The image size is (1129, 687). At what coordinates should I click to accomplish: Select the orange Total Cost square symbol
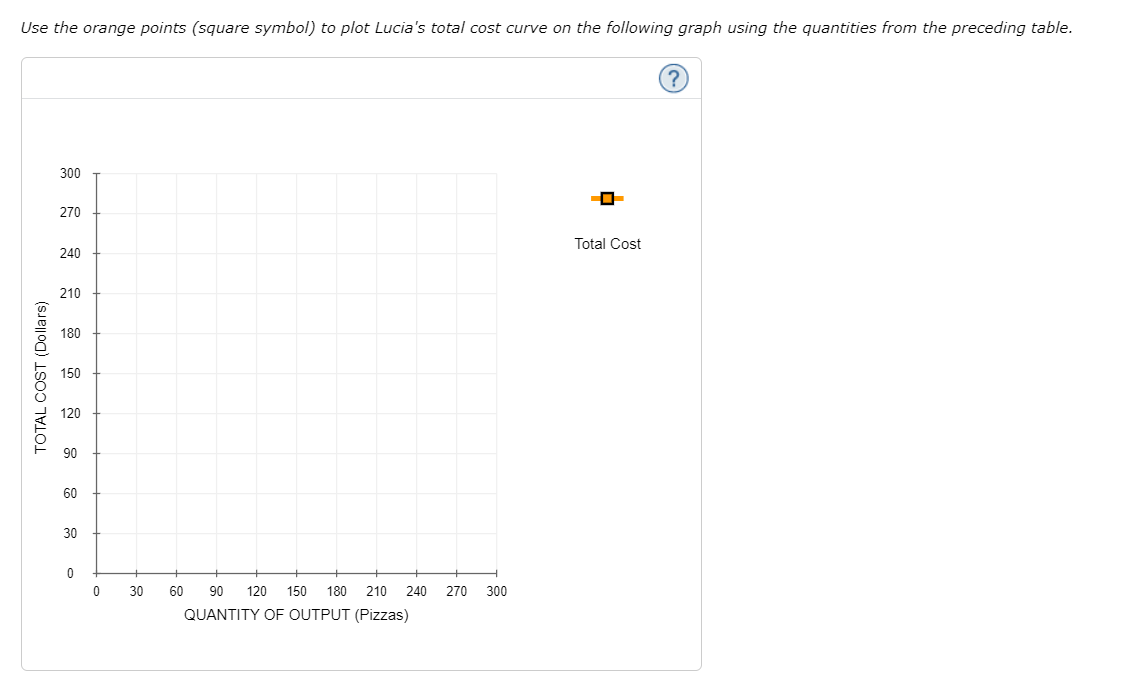[x=607, y=198]
